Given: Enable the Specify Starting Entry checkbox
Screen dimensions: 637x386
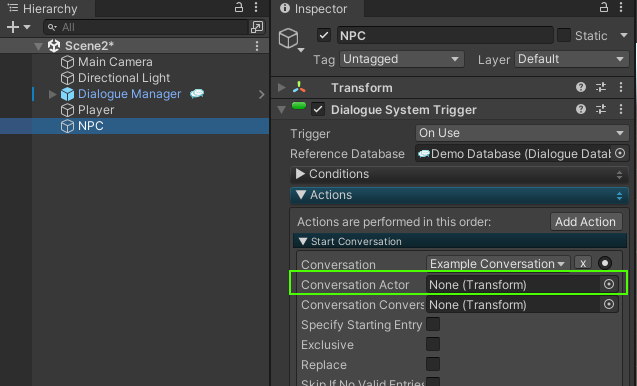Looking at the screenshot, I should (433, 324).
